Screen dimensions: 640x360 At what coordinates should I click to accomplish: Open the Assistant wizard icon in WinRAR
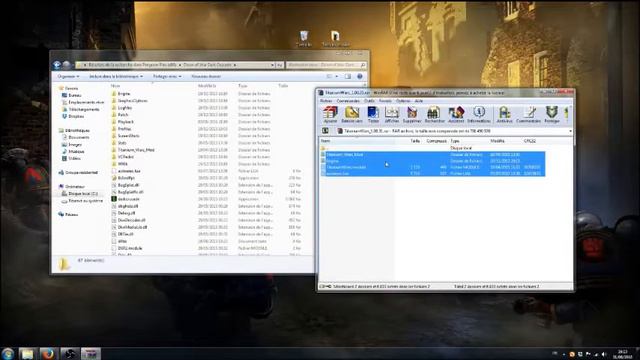[456, 115]
